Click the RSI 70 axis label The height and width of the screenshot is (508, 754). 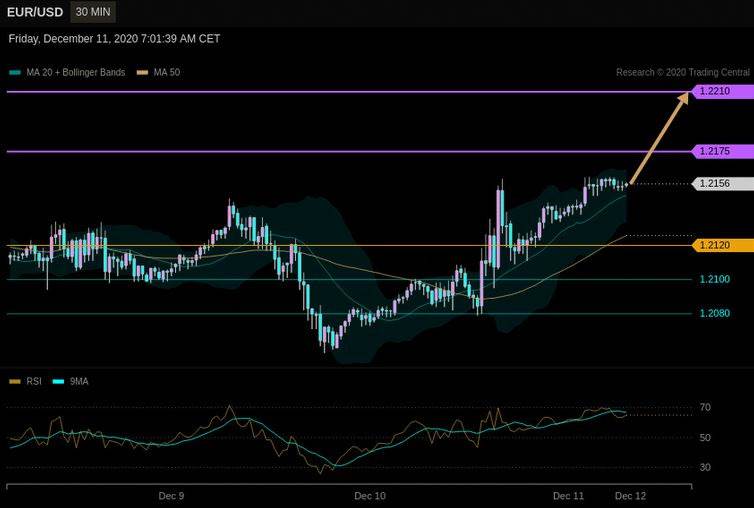pyautogui.click(x=705, y=407)
